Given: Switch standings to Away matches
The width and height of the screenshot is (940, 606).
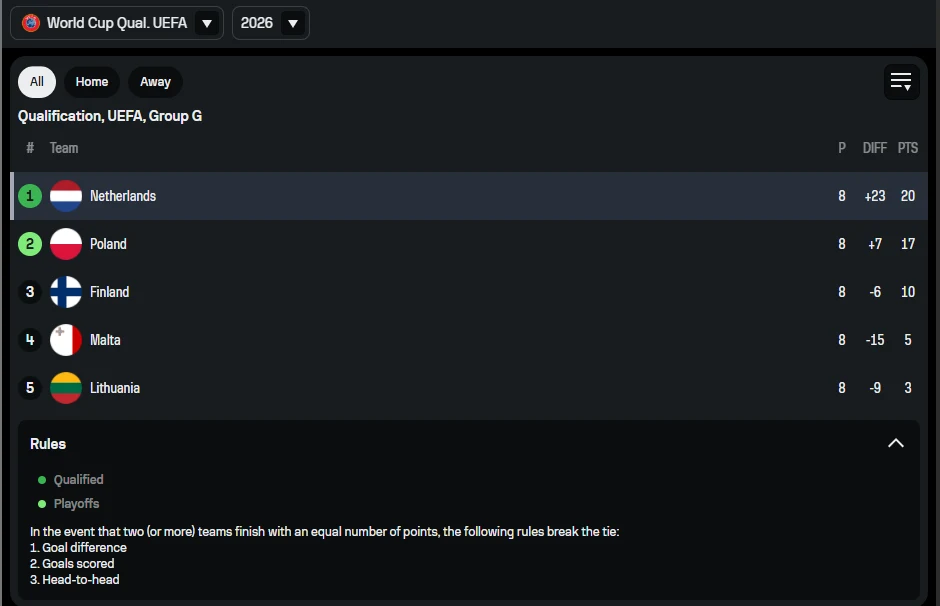Looking at the screenshot, I should click(155, 82).
